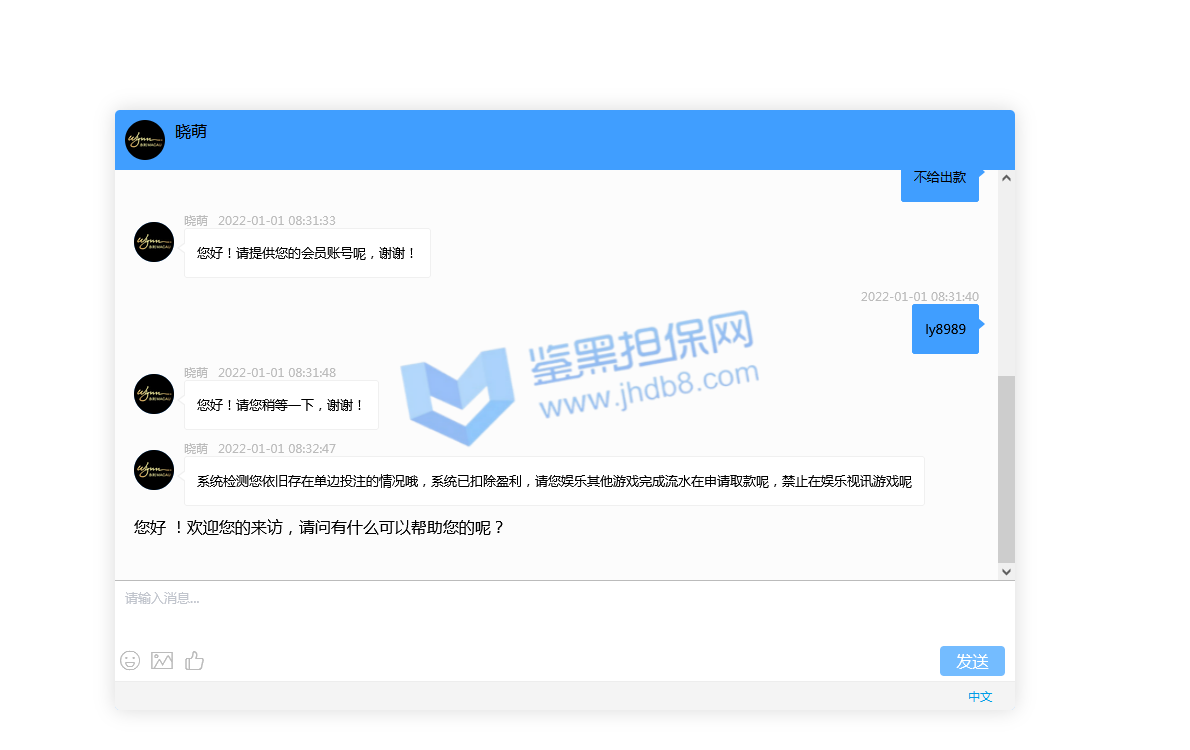Click the thumbs-up rating icon
Screen dimensions: 1190x750
[x=194, y=660]
